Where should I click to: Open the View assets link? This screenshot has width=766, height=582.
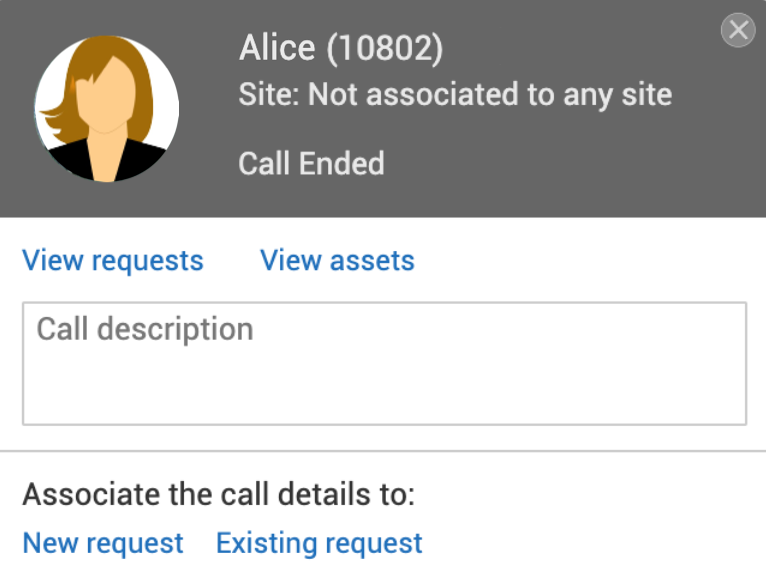[337, 261]
